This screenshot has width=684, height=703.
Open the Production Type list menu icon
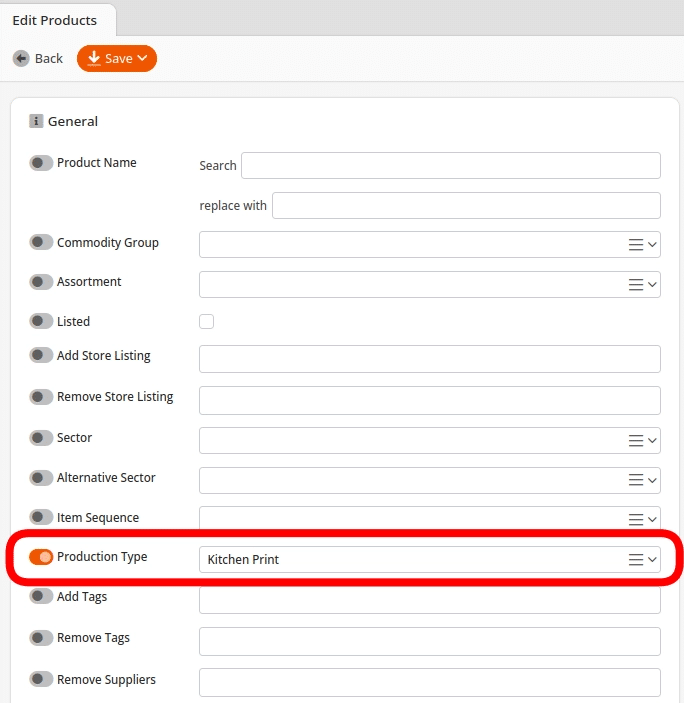coord(635,559)
